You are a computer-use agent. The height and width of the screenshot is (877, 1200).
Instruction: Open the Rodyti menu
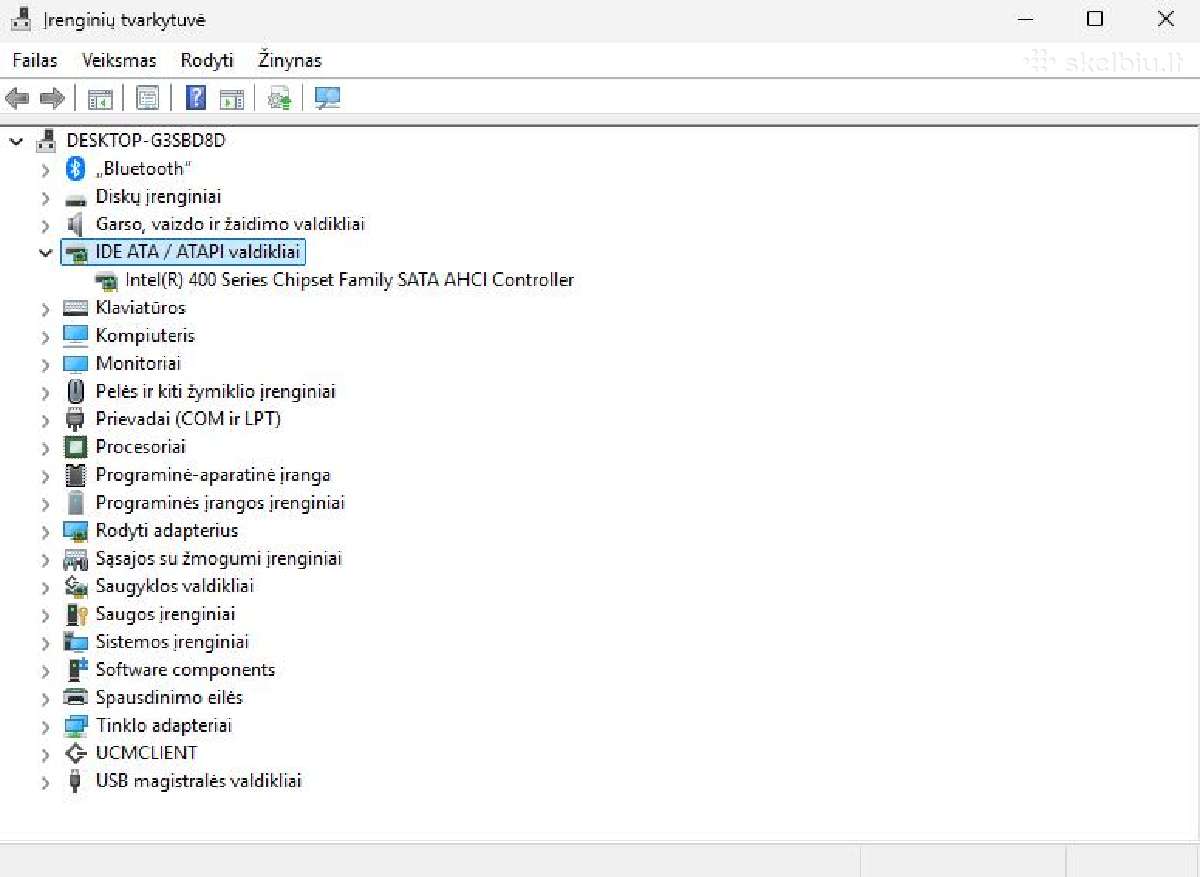(x=207, y=60)
